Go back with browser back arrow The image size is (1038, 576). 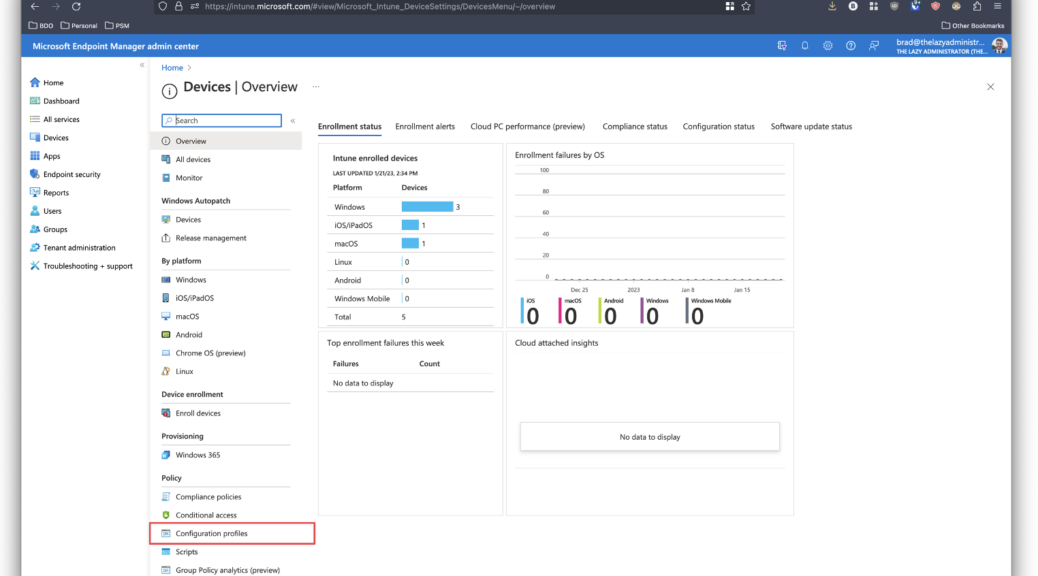[35, 7]
